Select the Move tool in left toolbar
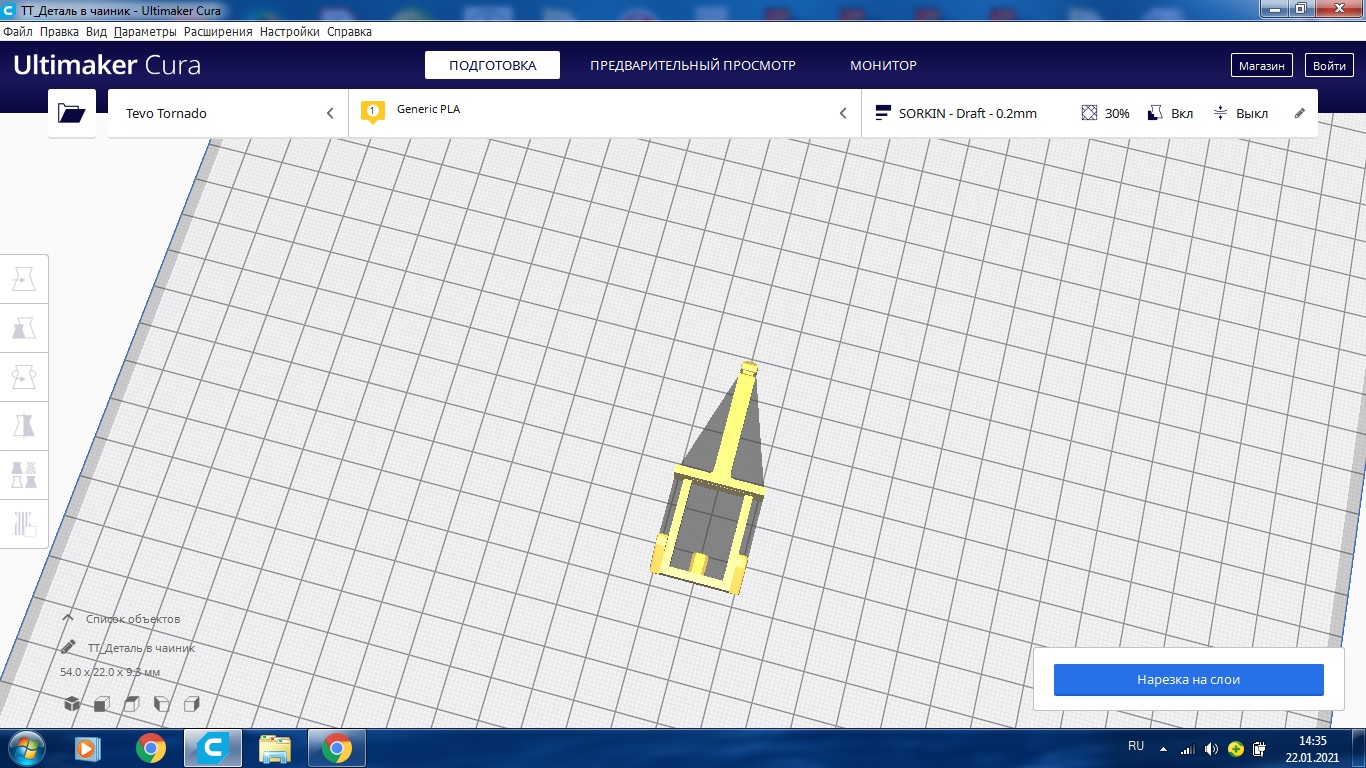Image resolution: width=1366 pixels, height=768 pixels. click(x=23, y=280)
